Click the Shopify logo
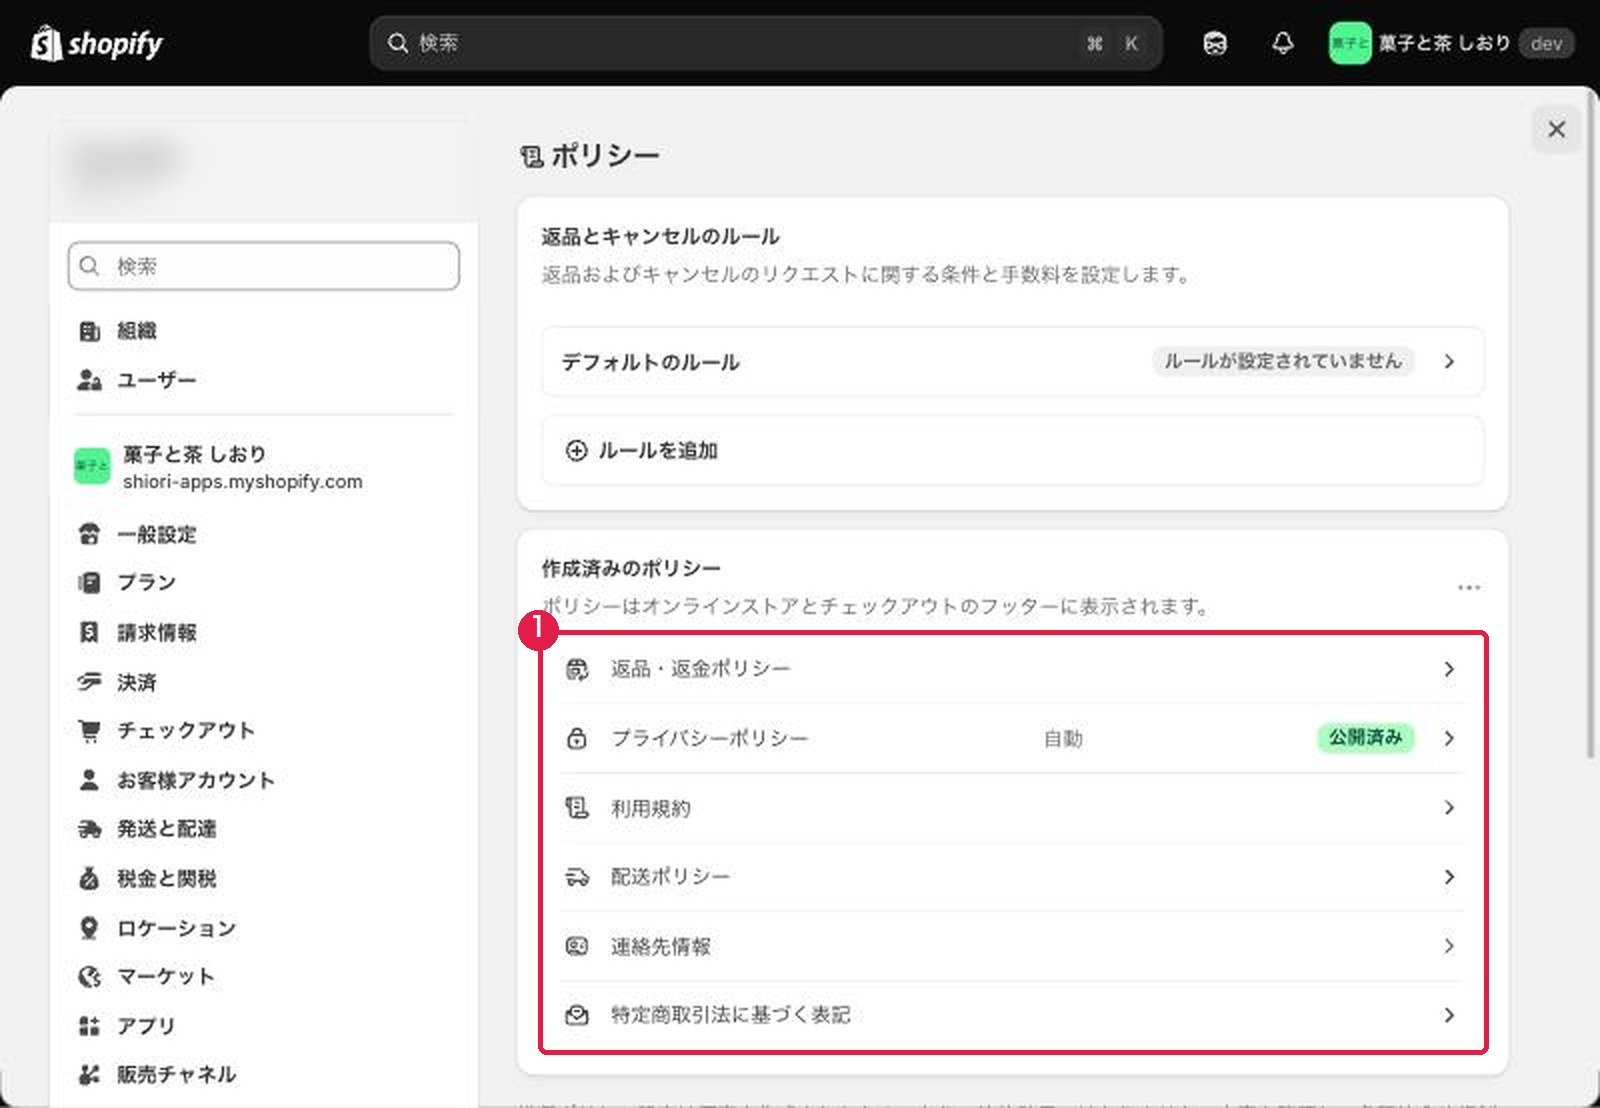 tap(97, 43)
